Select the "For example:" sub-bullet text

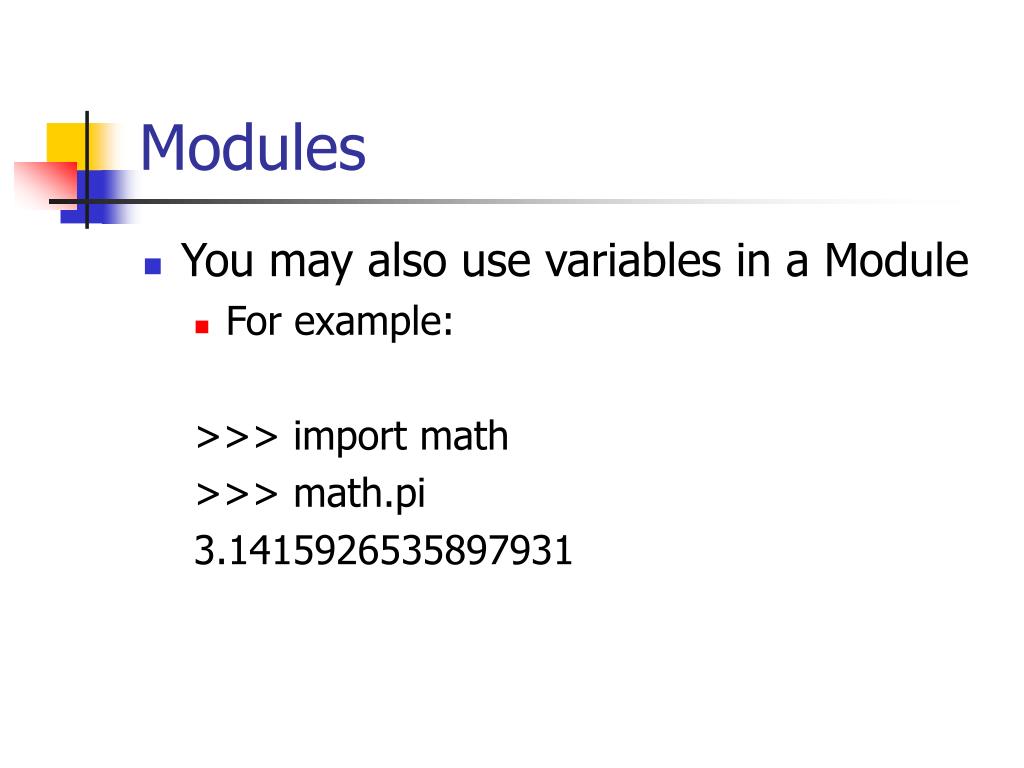pyautogui.click(x=340, y=322)
